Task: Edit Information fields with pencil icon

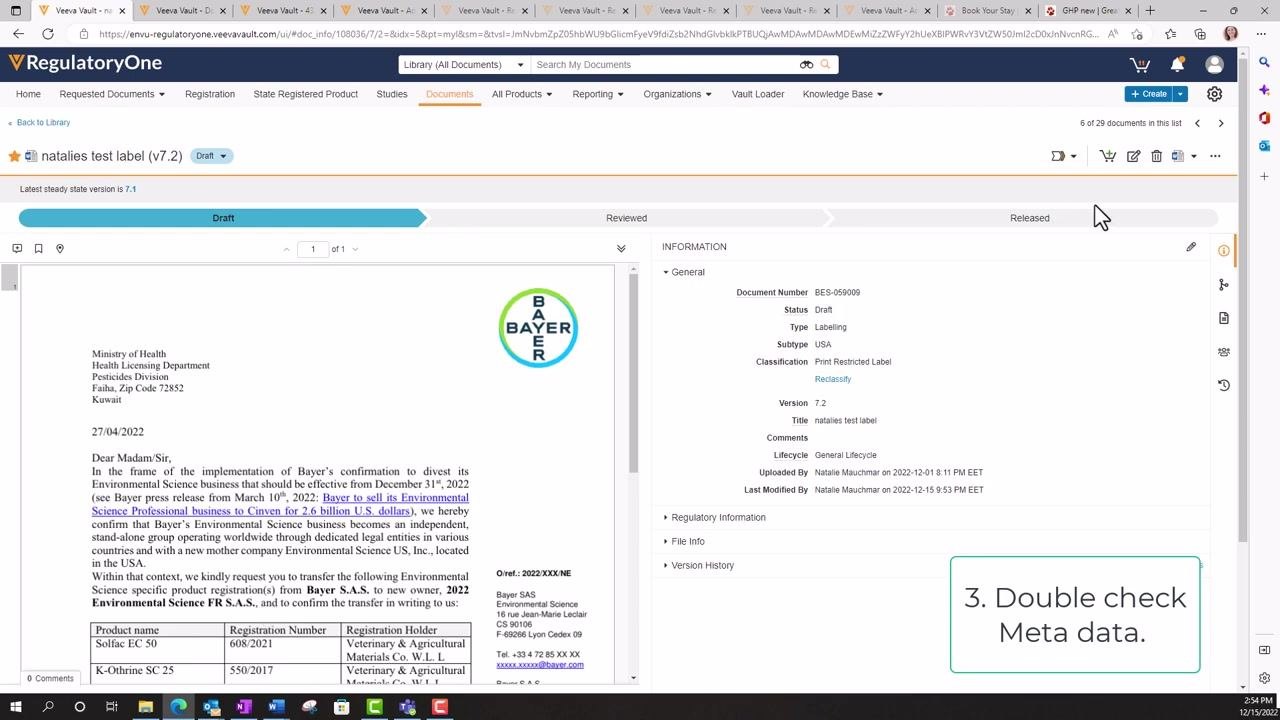Action: [x=1191, y=247]
